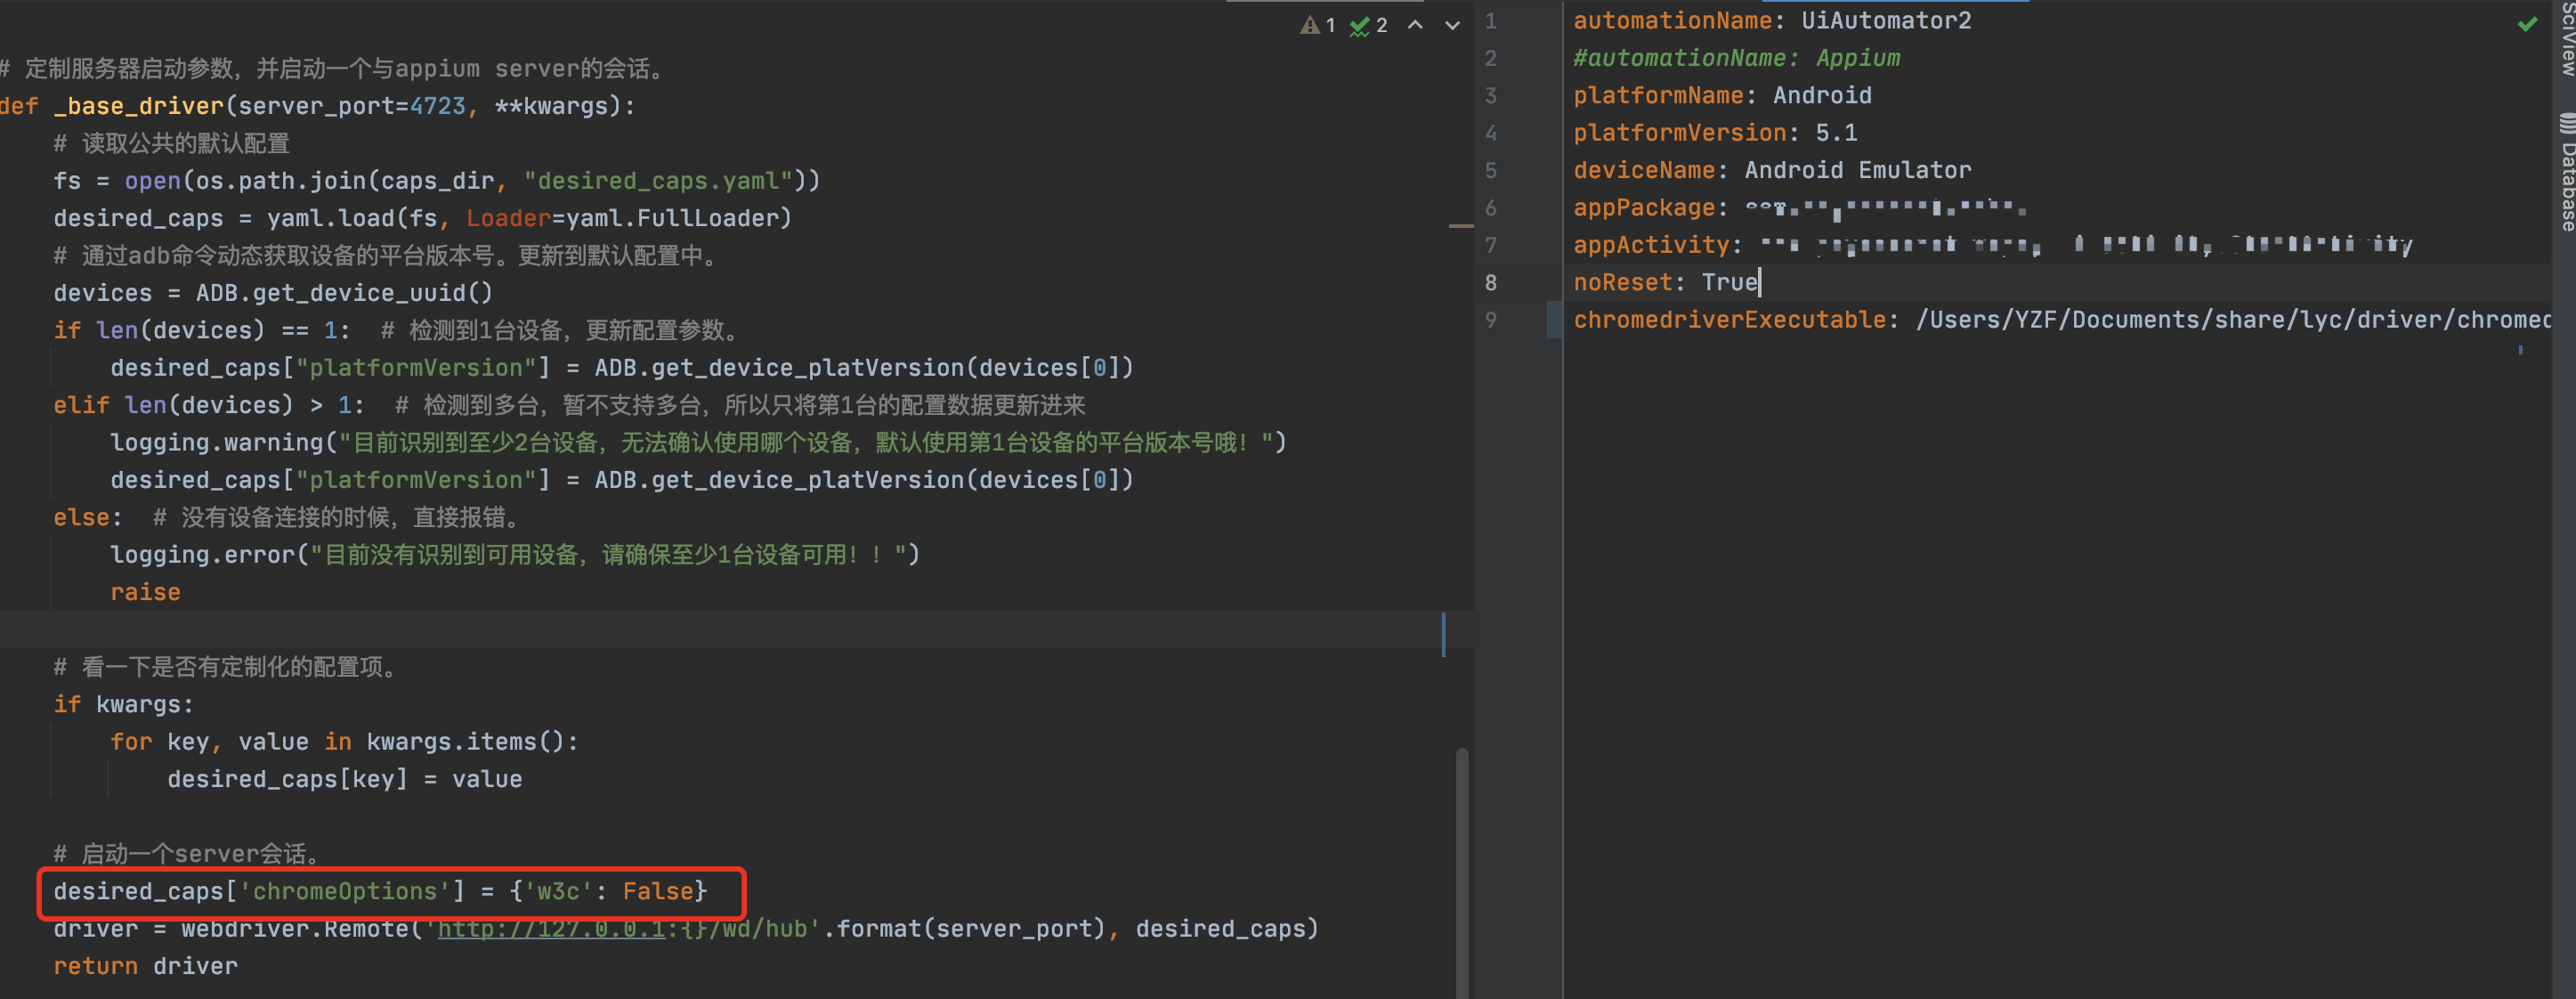Open the Database tool window tab
Screen dimensions: 2576x999
[x=2567, y=185]
